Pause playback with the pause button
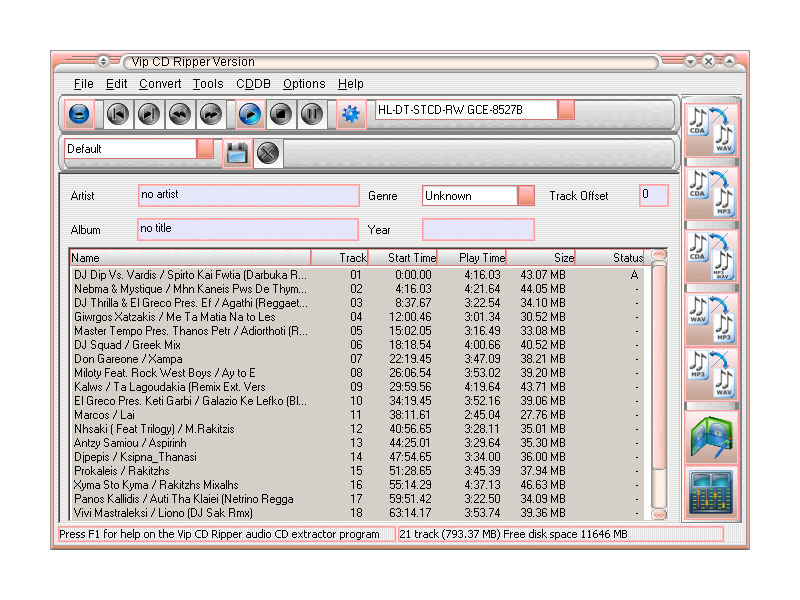800x600 pixels. [x=312, y=113]
